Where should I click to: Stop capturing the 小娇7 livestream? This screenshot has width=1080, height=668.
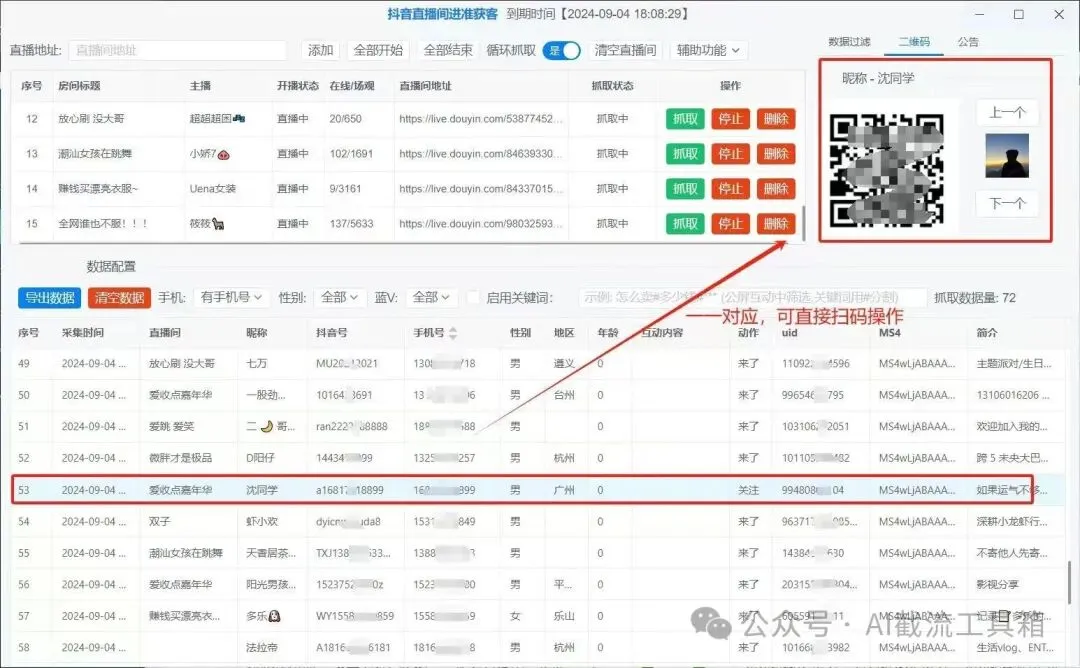pos(731,153)
